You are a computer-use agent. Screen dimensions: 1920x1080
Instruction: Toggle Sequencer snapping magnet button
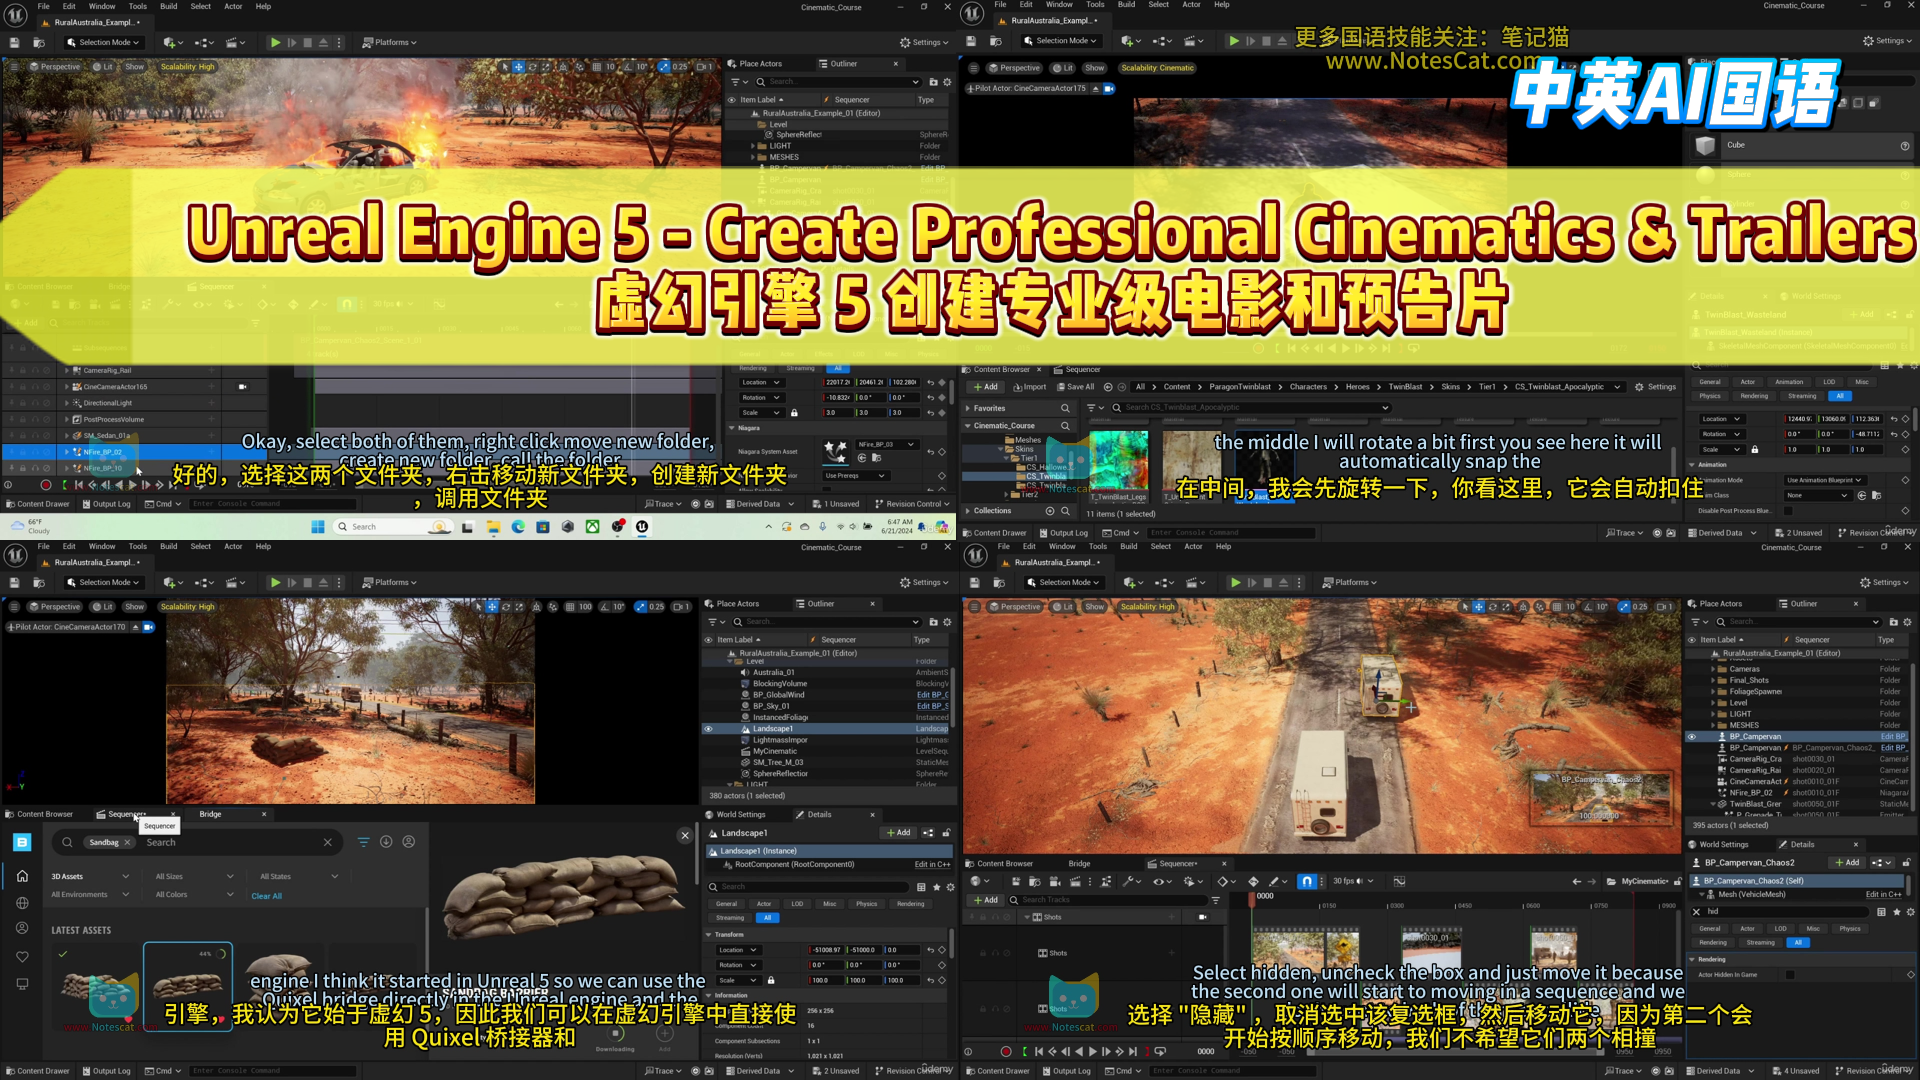coord(1307,881)
